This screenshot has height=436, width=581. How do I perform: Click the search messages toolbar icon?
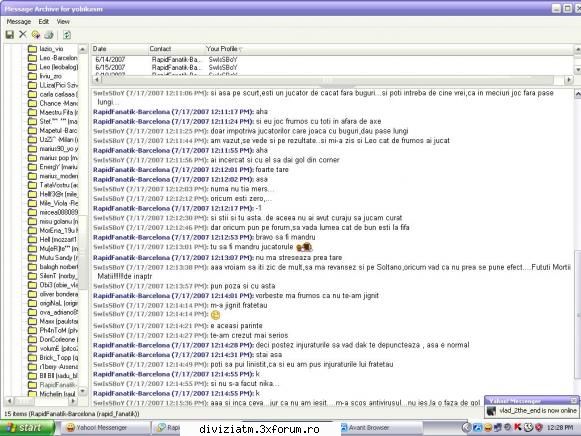36,34
